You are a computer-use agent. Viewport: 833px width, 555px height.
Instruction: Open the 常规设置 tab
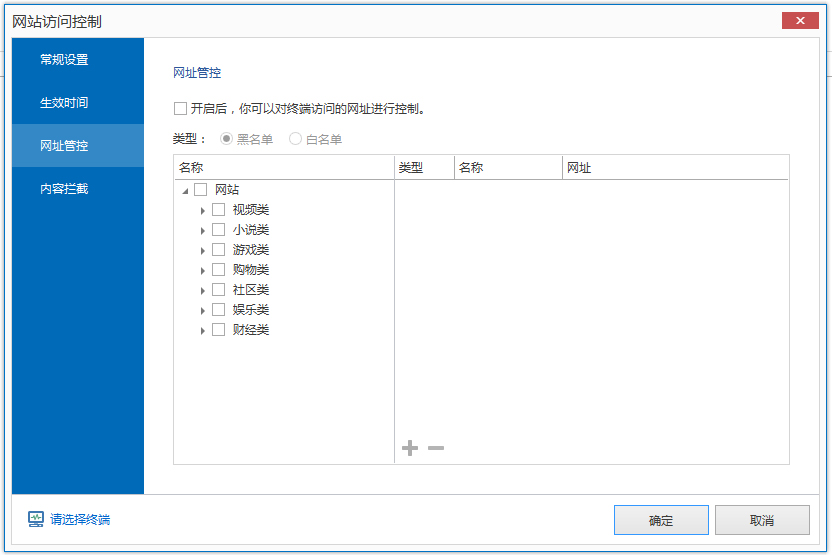click(64, 59)
